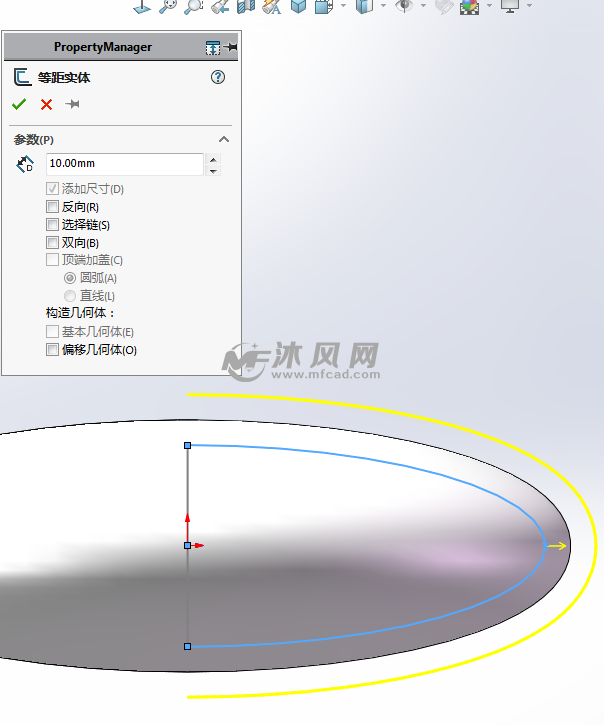Increase offset distance with up spinner
Screen dimensions: 604x725
pos(213,160)
